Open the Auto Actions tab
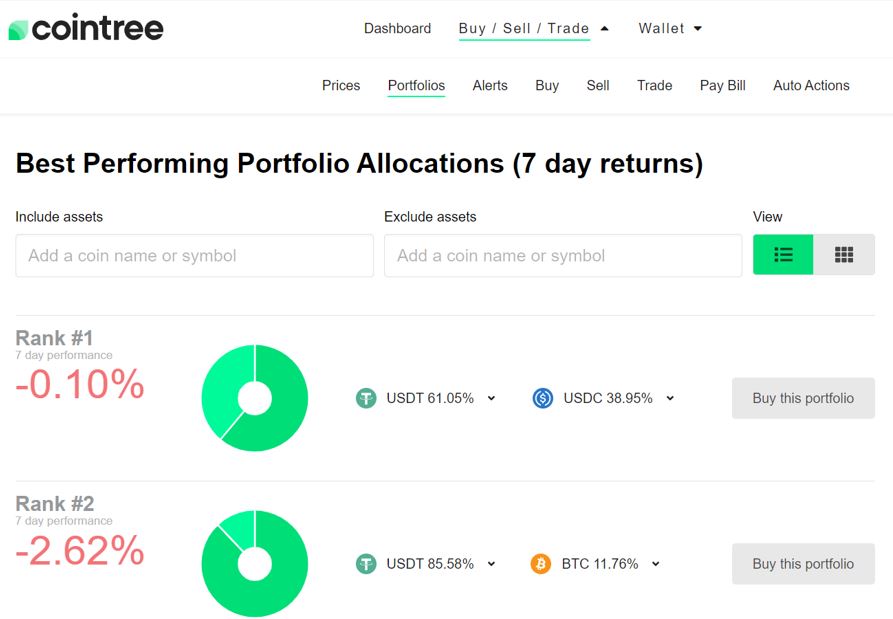893x619 pixels. pos(811,85)
